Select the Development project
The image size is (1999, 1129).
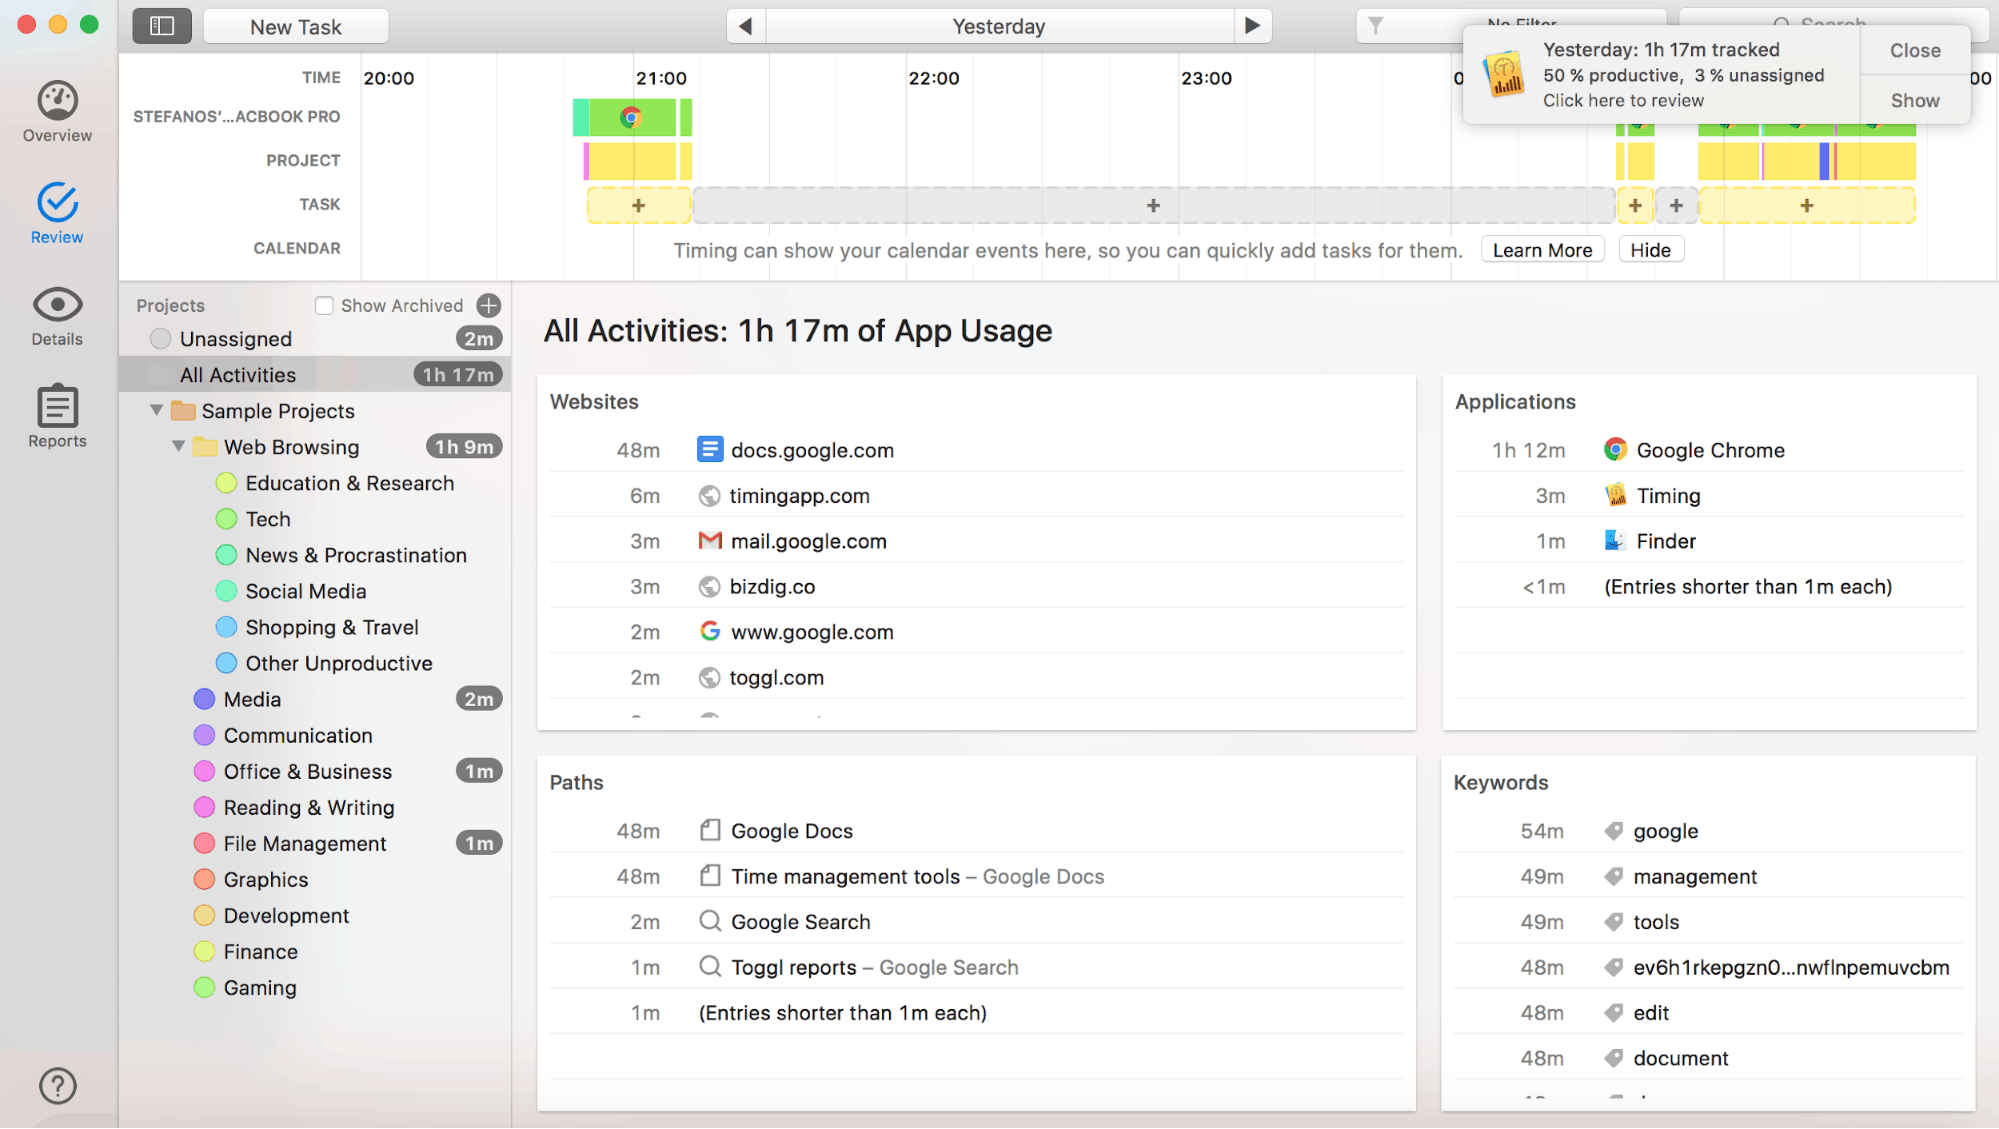272,915
